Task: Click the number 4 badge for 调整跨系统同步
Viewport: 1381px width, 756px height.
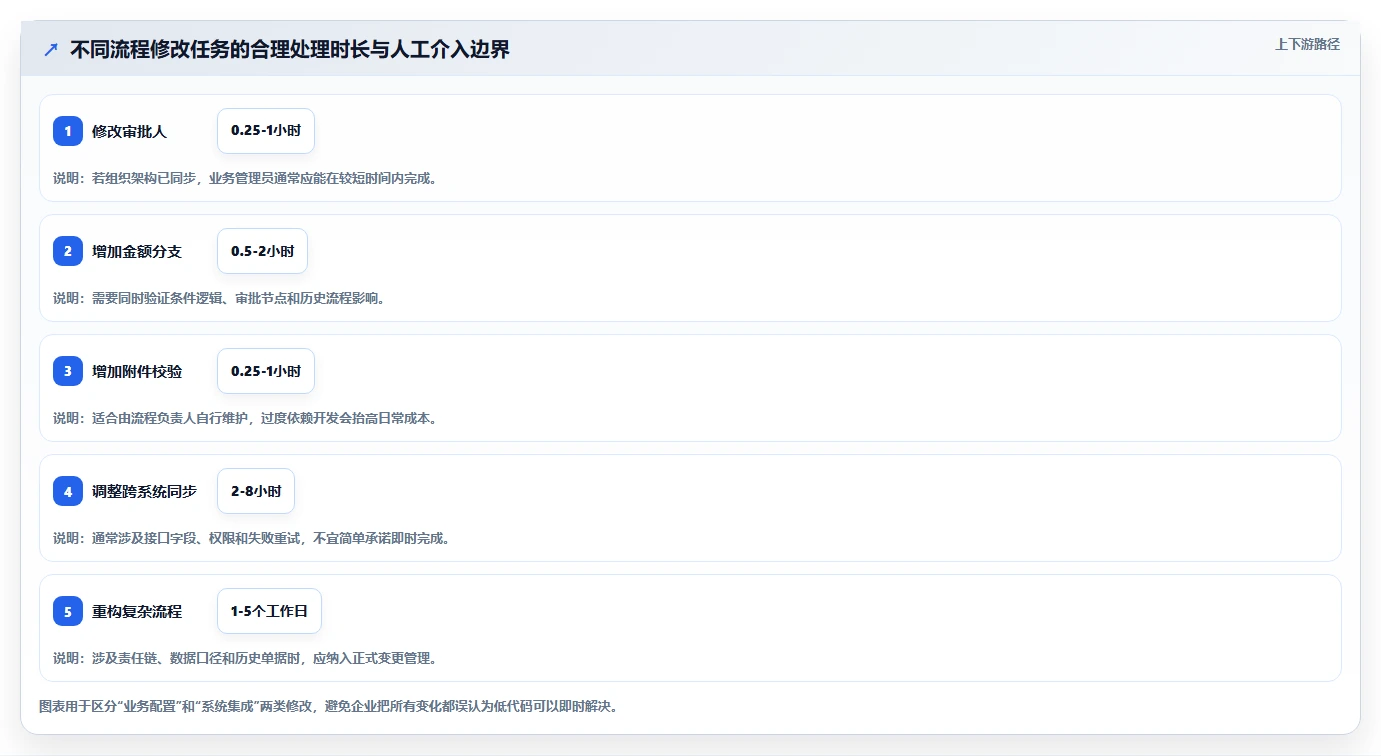Action: tap(68, 491)
